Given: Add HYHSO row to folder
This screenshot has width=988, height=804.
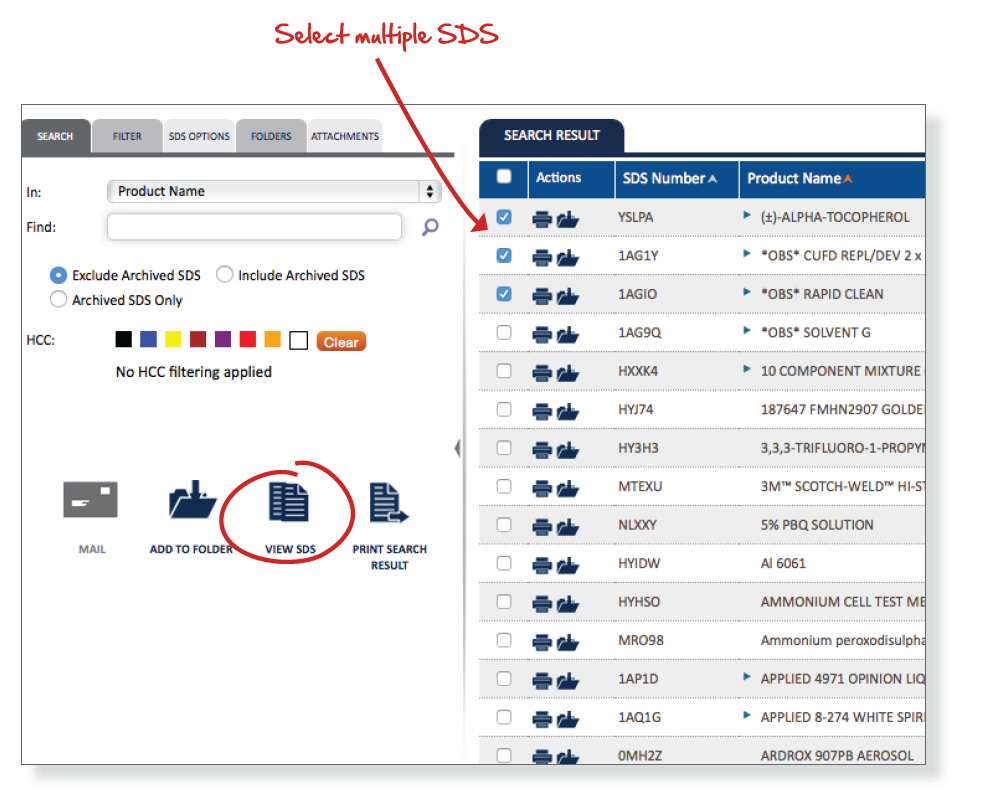Looking at the screenshot, I should pos(568,604).
